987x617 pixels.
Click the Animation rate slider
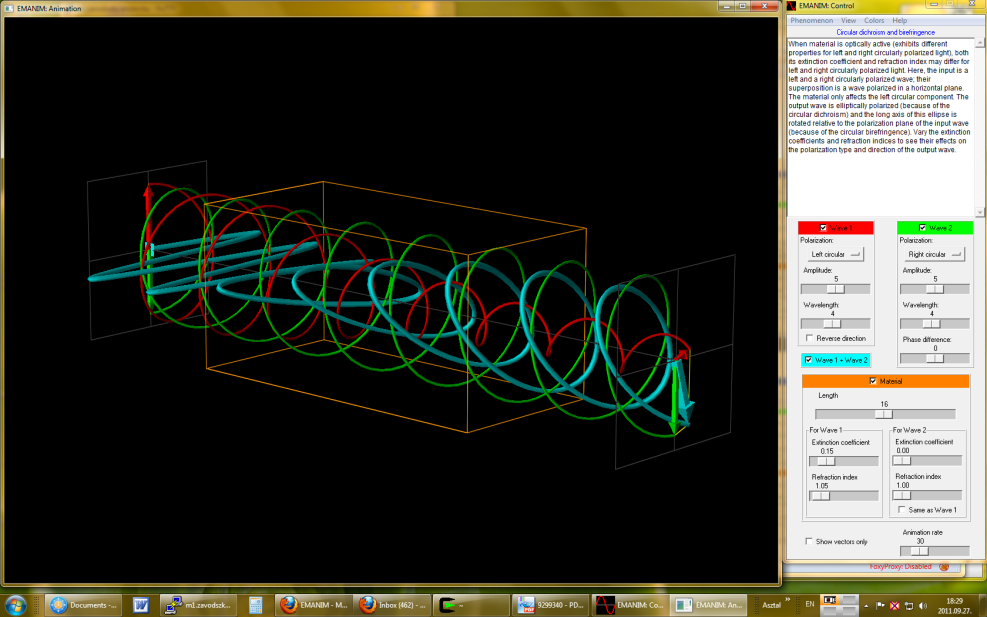coord(935,550)
